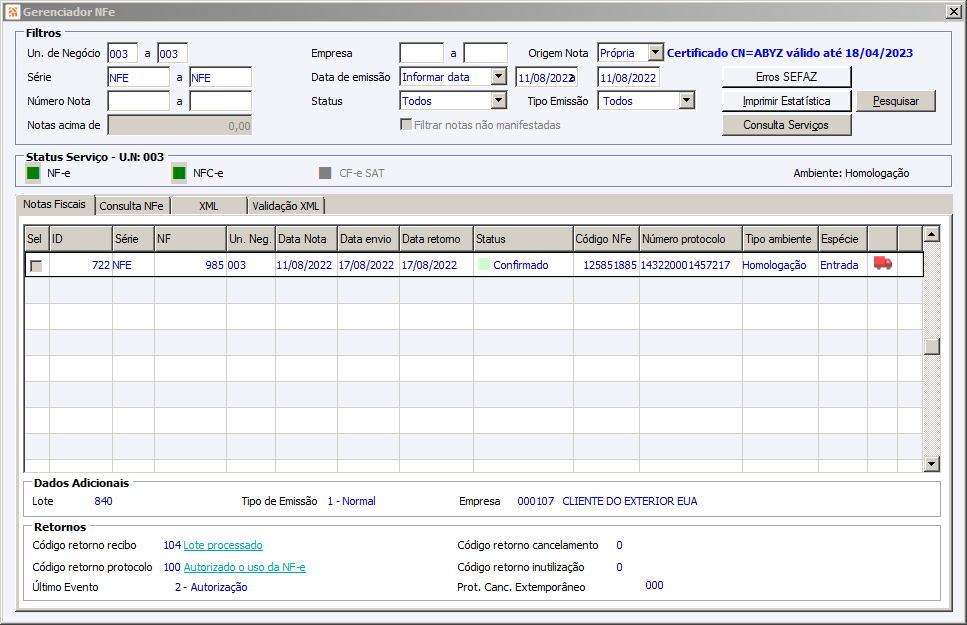Switch to the Consulta NFe tab
Image resolution: width=967 pixels, height=625 pixels.
click(132, 206)
